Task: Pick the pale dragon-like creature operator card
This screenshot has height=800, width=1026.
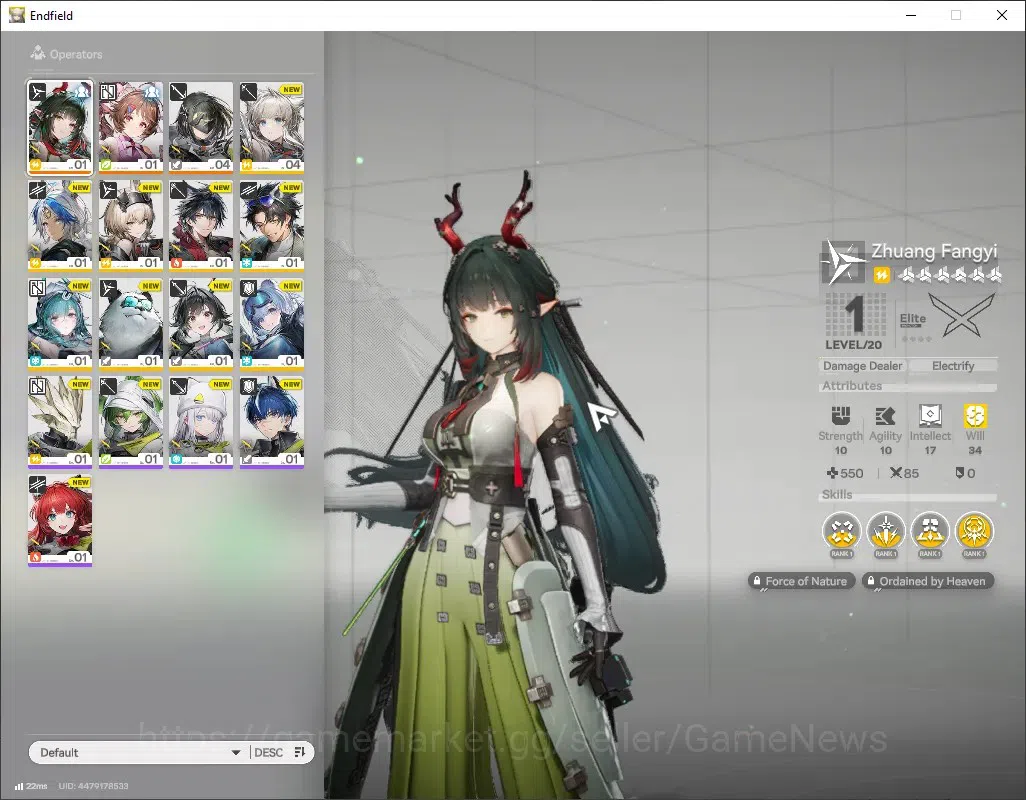Action: (60, 422)
